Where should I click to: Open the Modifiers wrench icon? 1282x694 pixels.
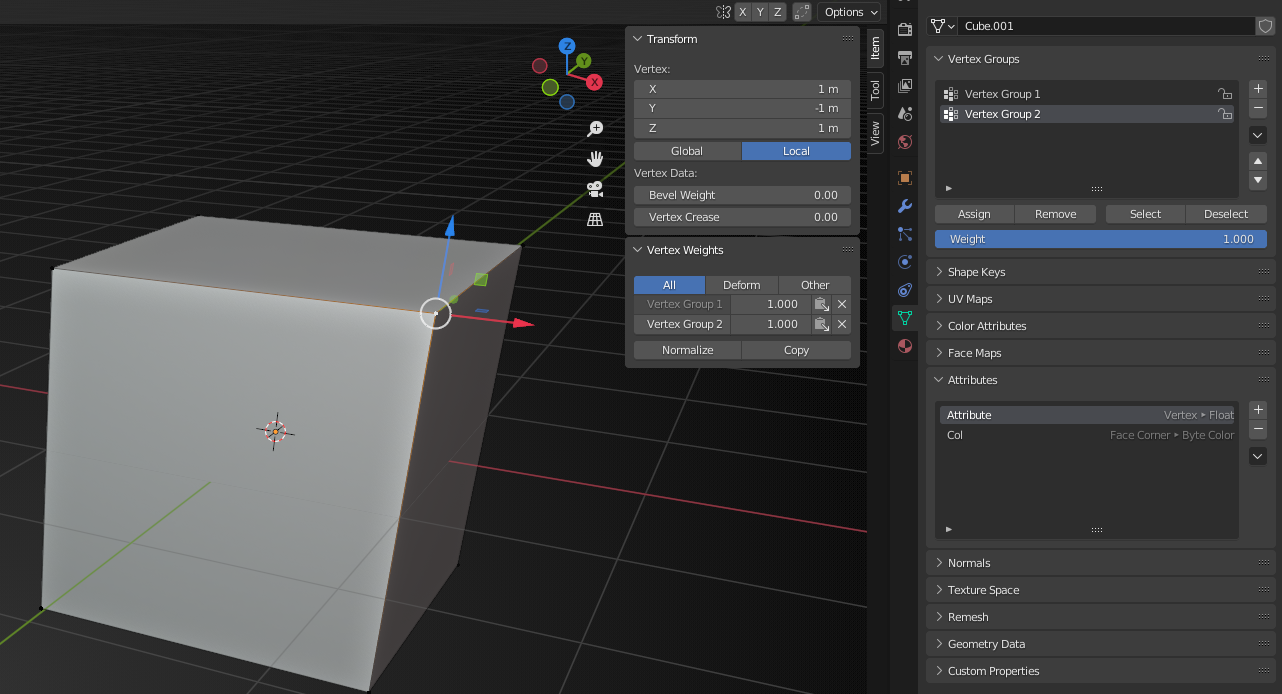coord(905,206)
